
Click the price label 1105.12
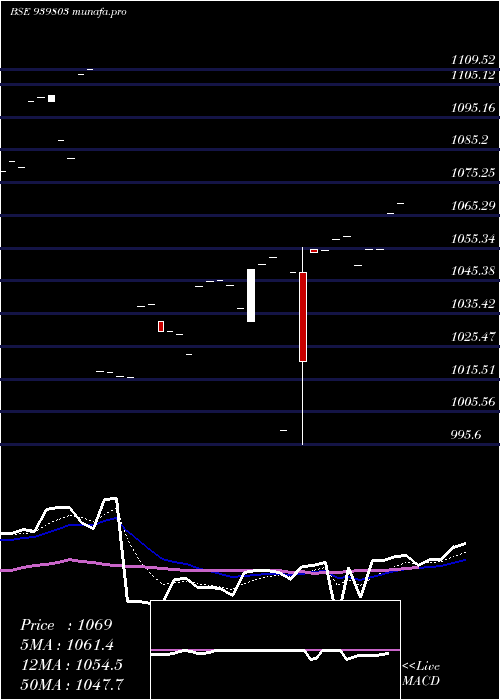point(473,75)
